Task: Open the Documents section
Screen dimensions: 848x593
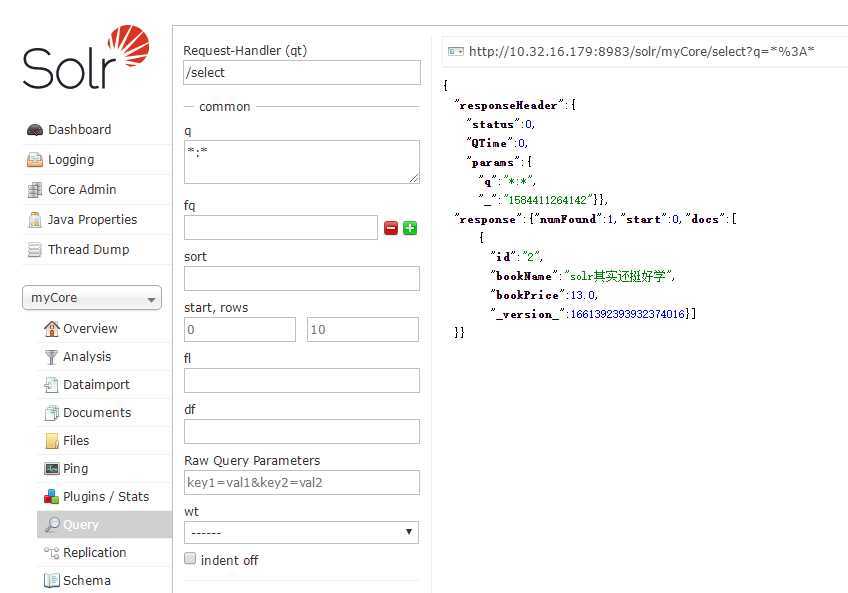Action: pyautogui.click(x=97, y=413)
